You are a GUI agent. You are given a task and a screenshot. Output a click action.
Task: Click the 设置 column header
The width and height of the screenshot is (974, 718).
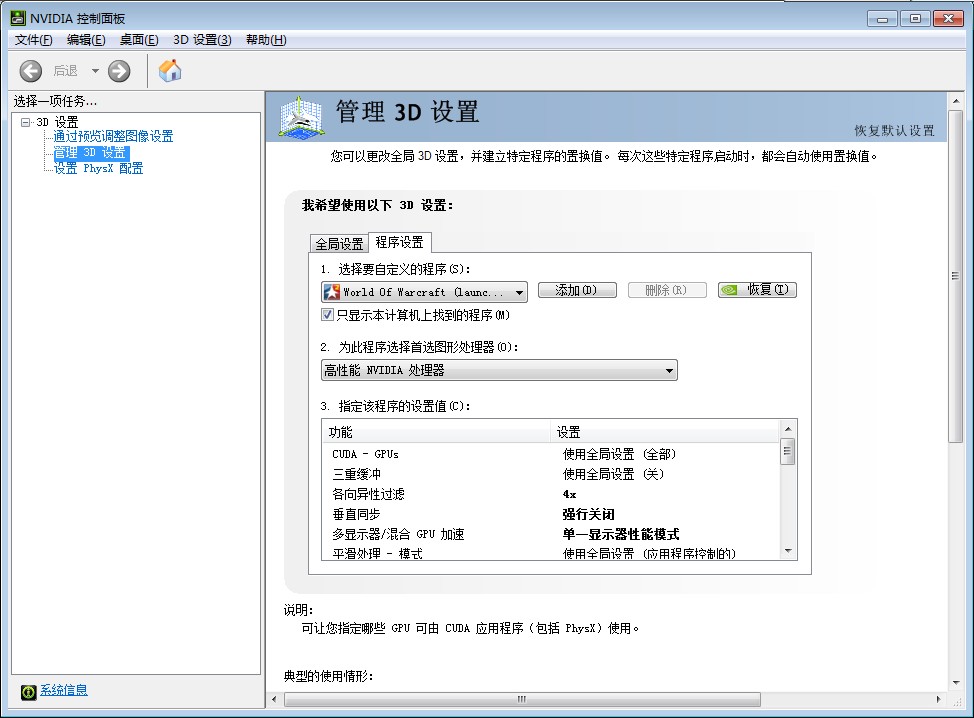[x=665, y=432]
